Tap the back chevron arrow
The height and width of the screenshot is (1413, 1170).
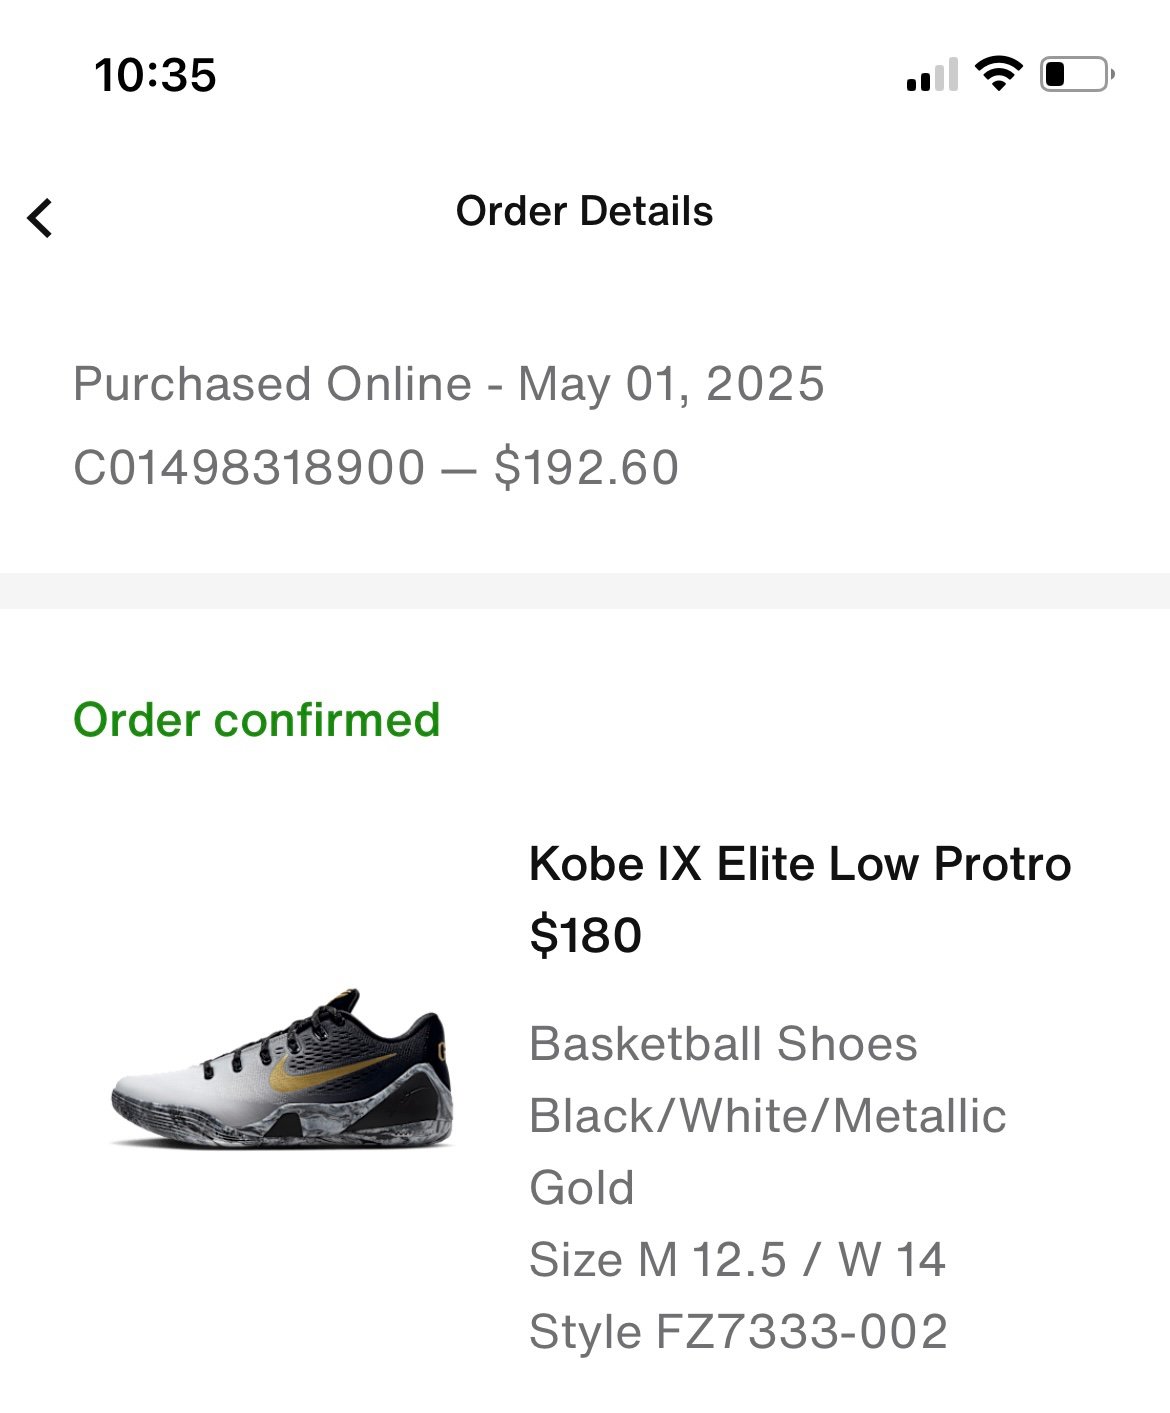click(40, 217)
